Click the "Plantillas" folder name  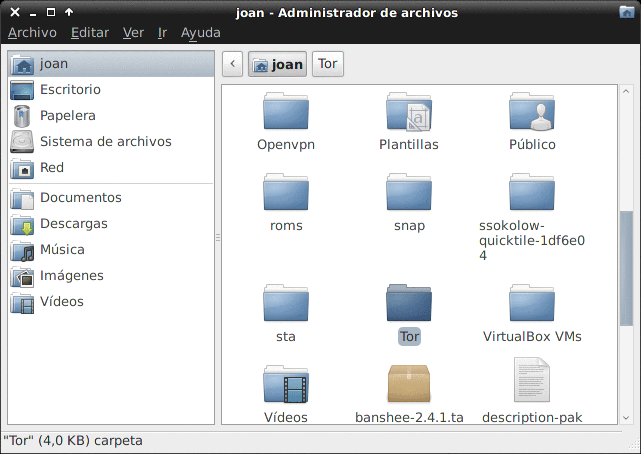click(409, 145)
